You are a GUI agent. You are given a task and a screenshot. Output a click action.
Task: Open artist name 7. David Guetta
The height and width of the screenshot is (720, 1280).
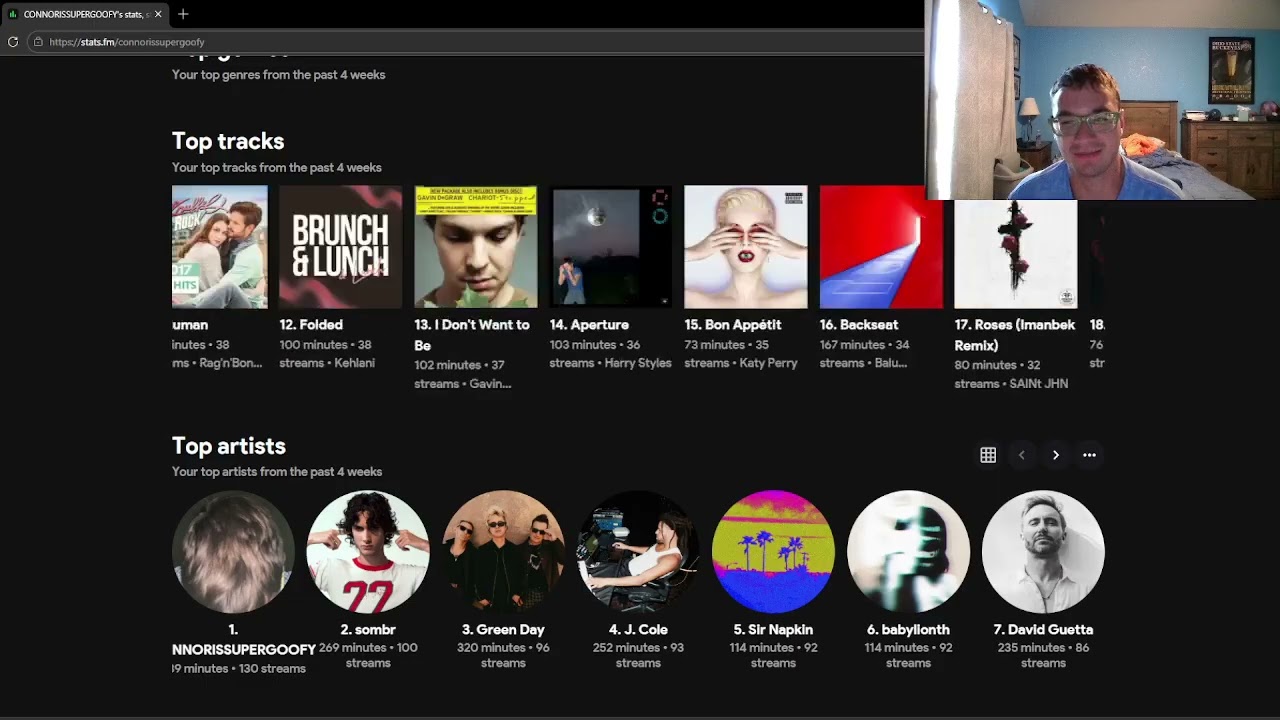pos(1043,630)
